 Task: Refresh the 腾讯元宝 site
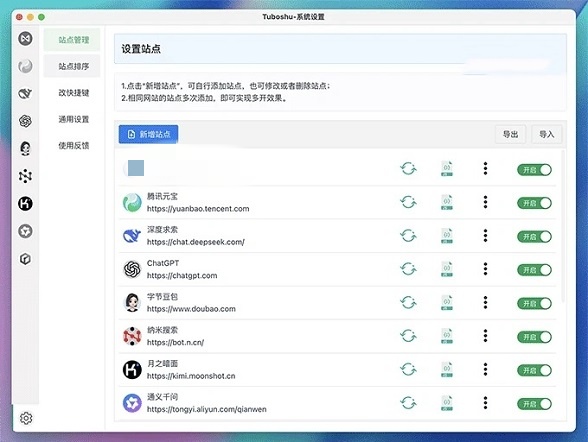click(x=408, y=203)
